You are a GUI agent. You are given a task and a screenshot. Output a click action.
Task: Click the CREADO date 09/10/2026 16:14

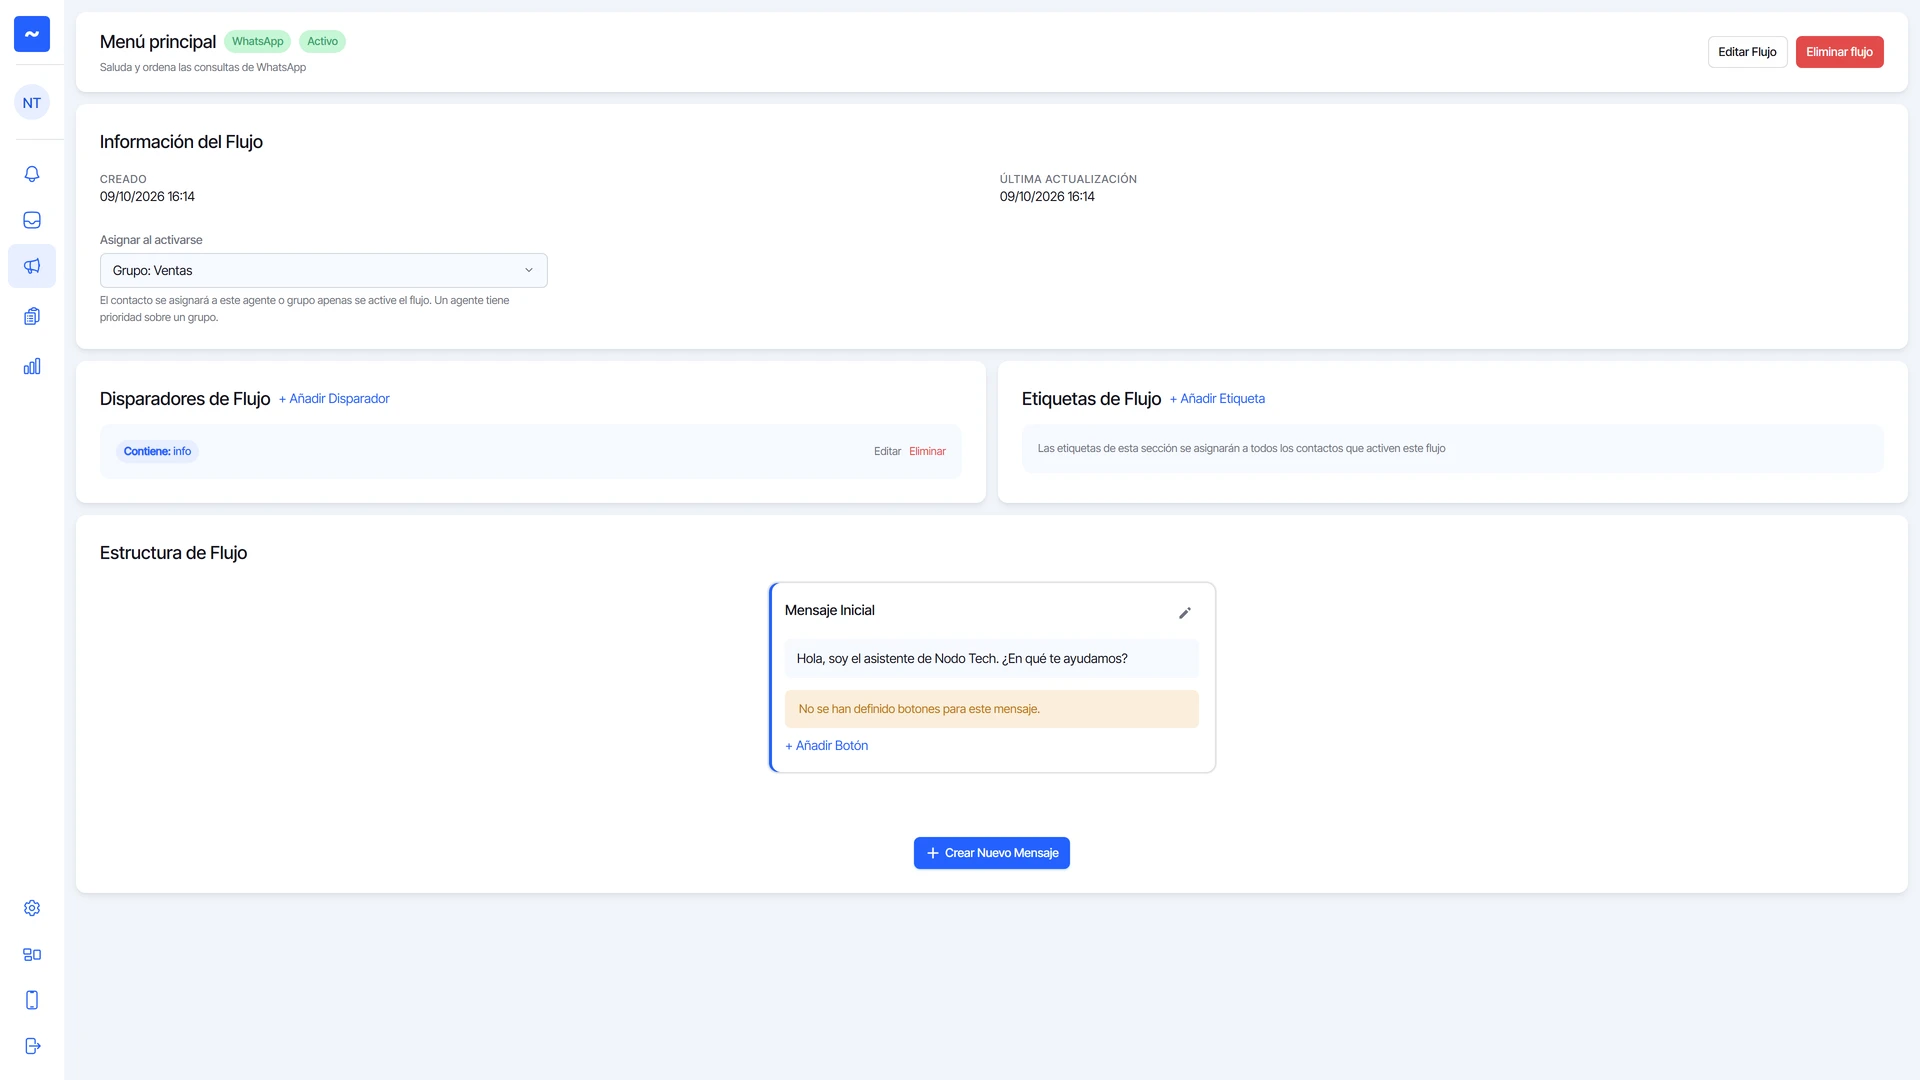point(147,196)
